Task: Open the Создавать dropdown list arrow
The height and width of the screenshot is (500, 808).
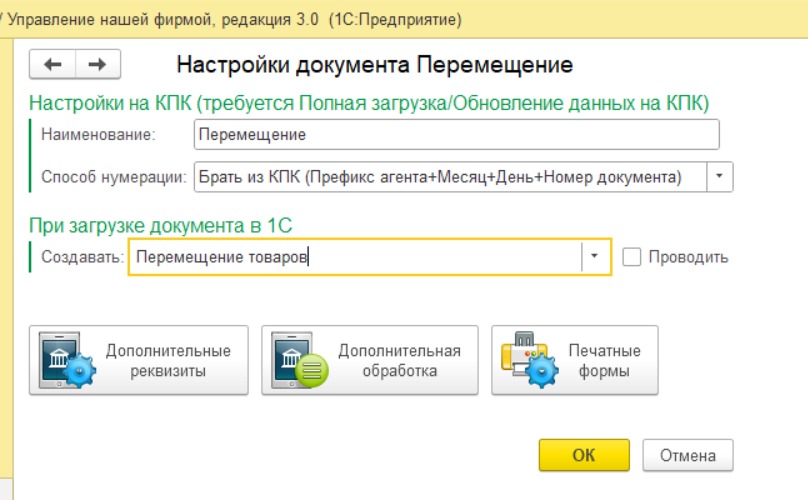Action: point(594,257)
